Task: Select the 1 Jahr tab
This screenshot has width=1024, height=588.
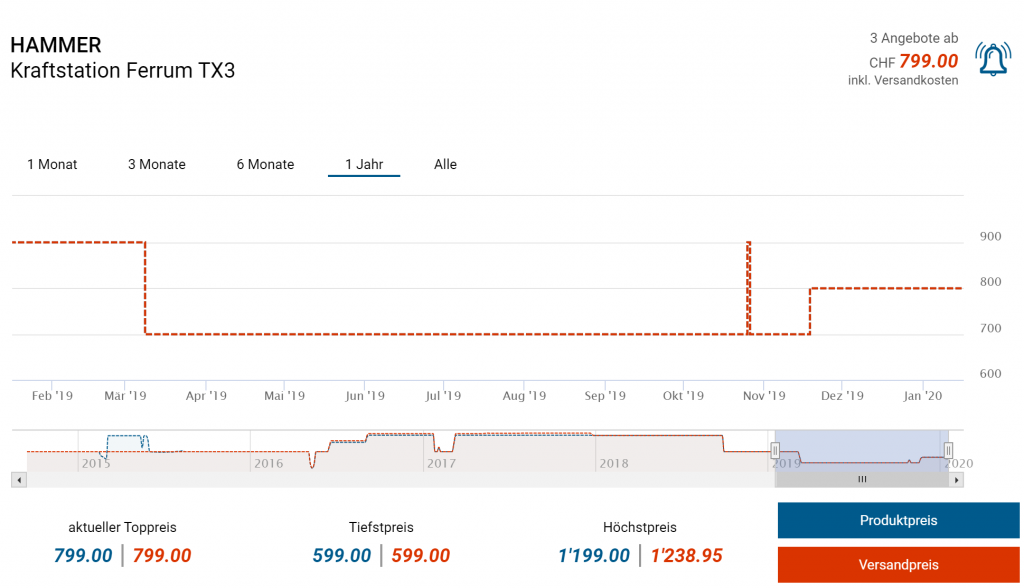Action: pos(364,164)
